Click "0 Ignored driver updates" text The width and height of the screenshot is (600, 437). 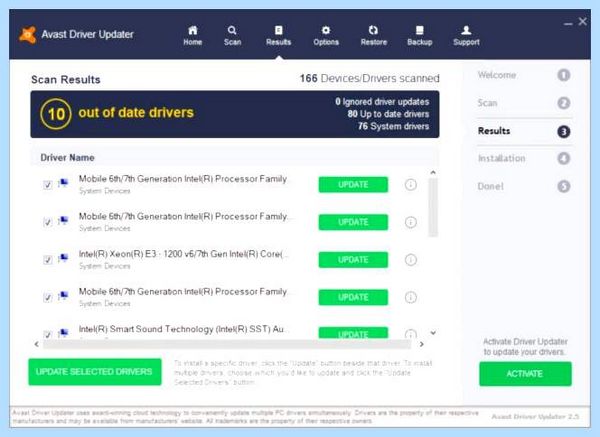coord(382,102)
